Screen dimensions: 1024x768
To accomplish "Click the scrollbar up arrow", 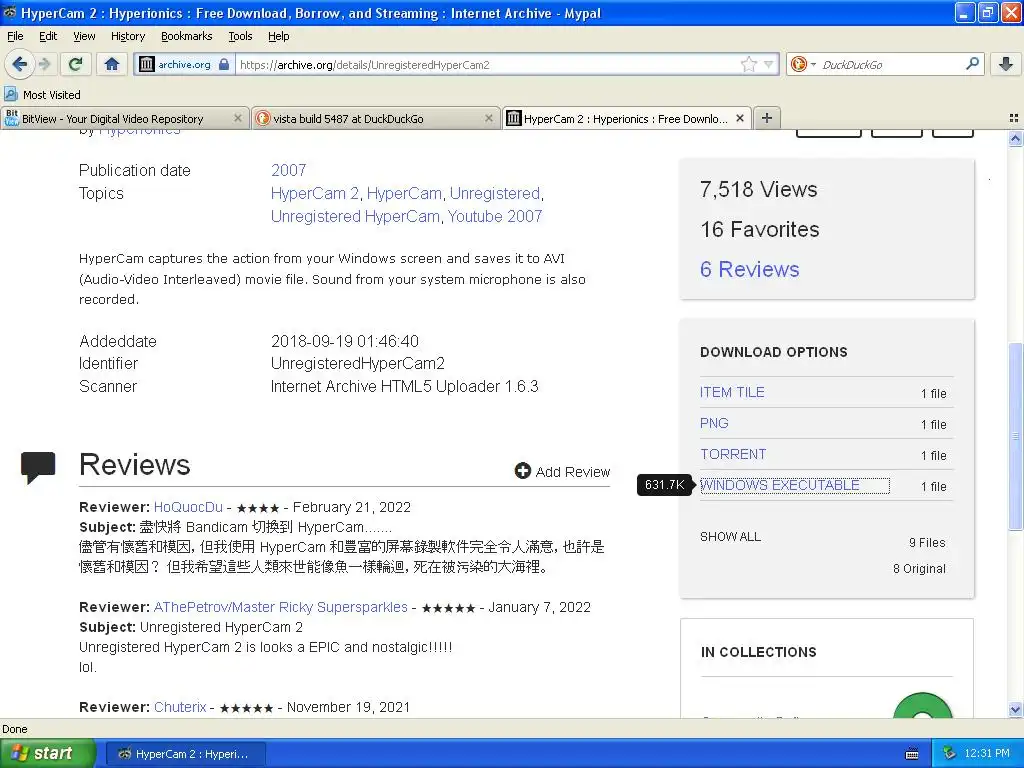I will point(1016,138).
